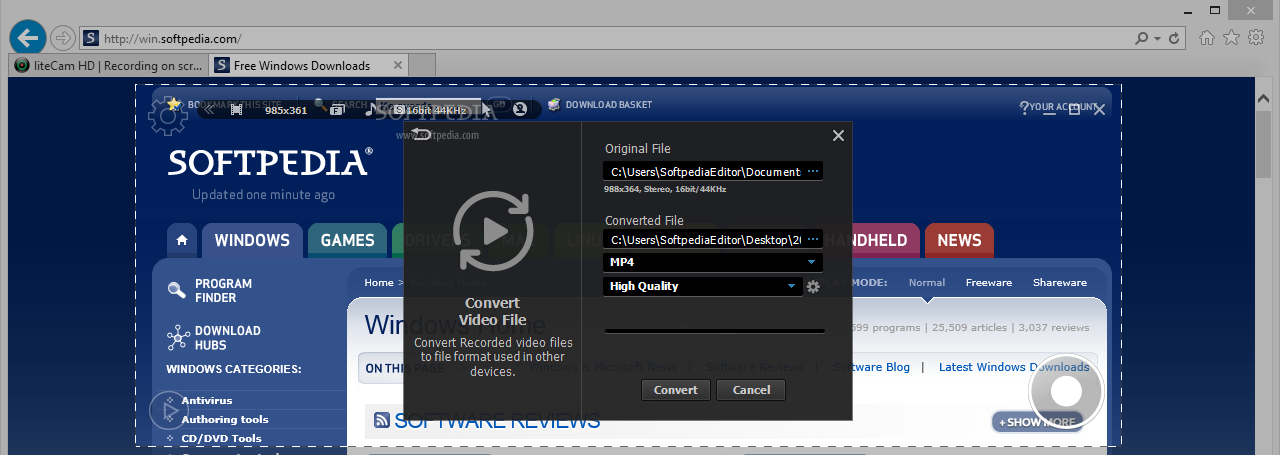Click the browser Forward arrow button

tap(63, 38)
